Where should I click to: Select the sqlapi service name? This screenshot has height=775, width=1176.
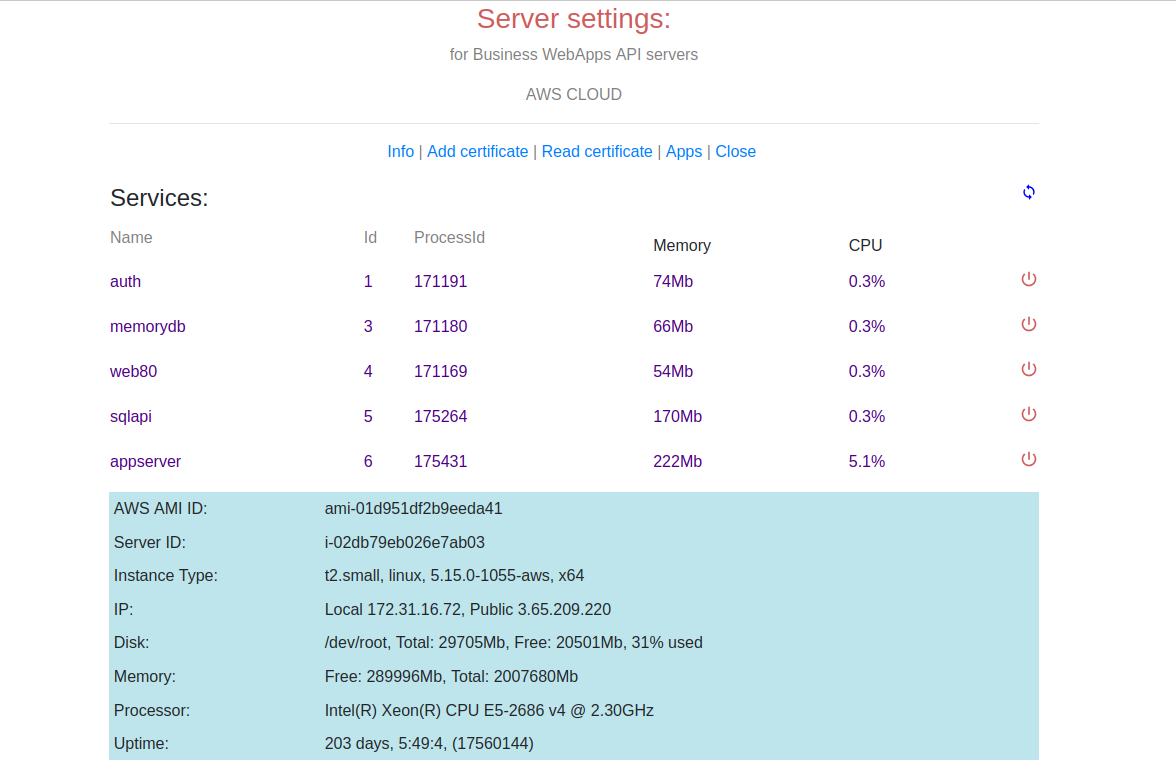click(x=130, y=416)
